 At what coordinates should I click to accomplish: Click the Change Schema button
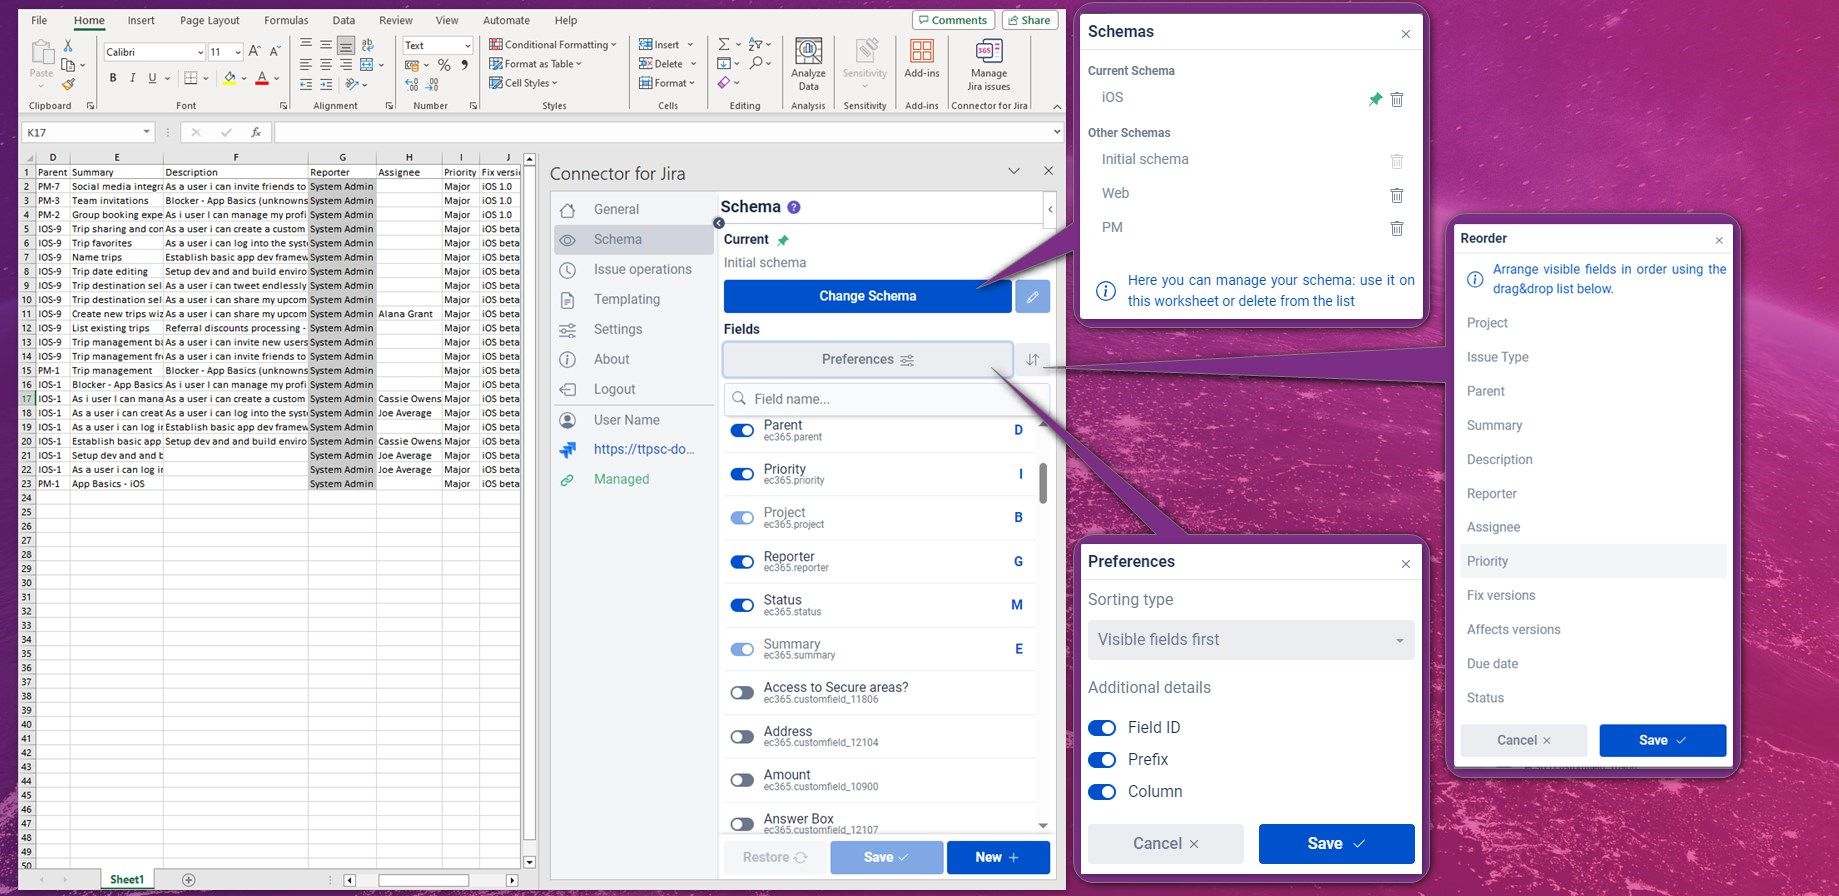[867, 296]
